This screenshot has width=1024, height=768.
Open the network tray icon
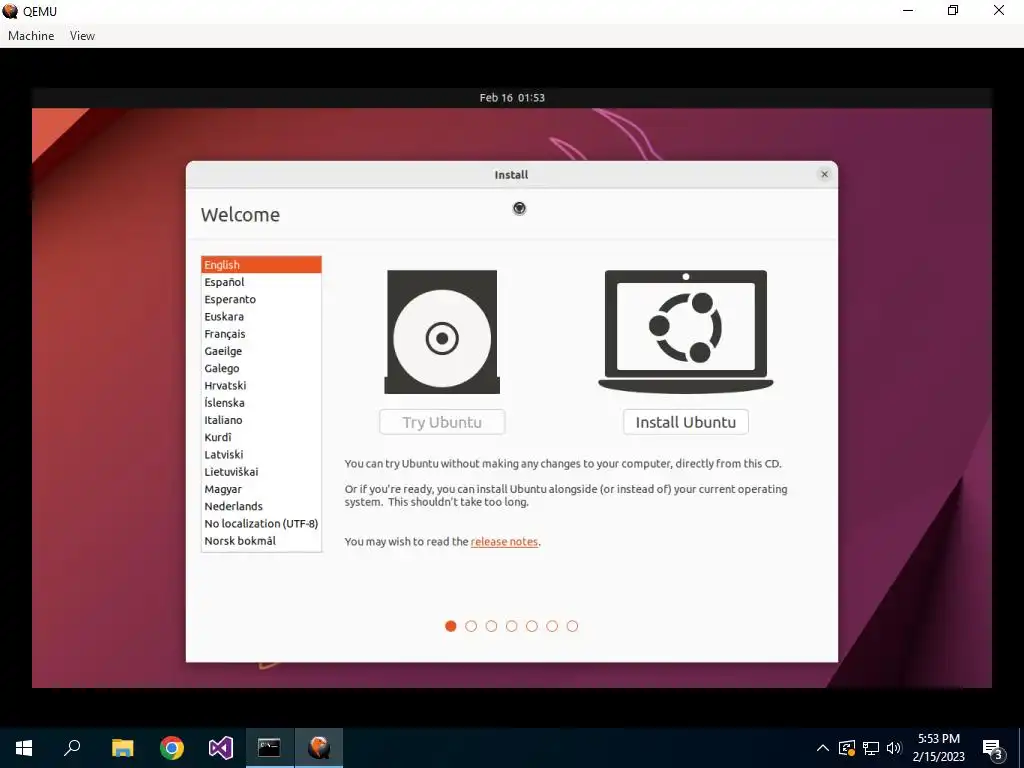click(x=871, y=748)
